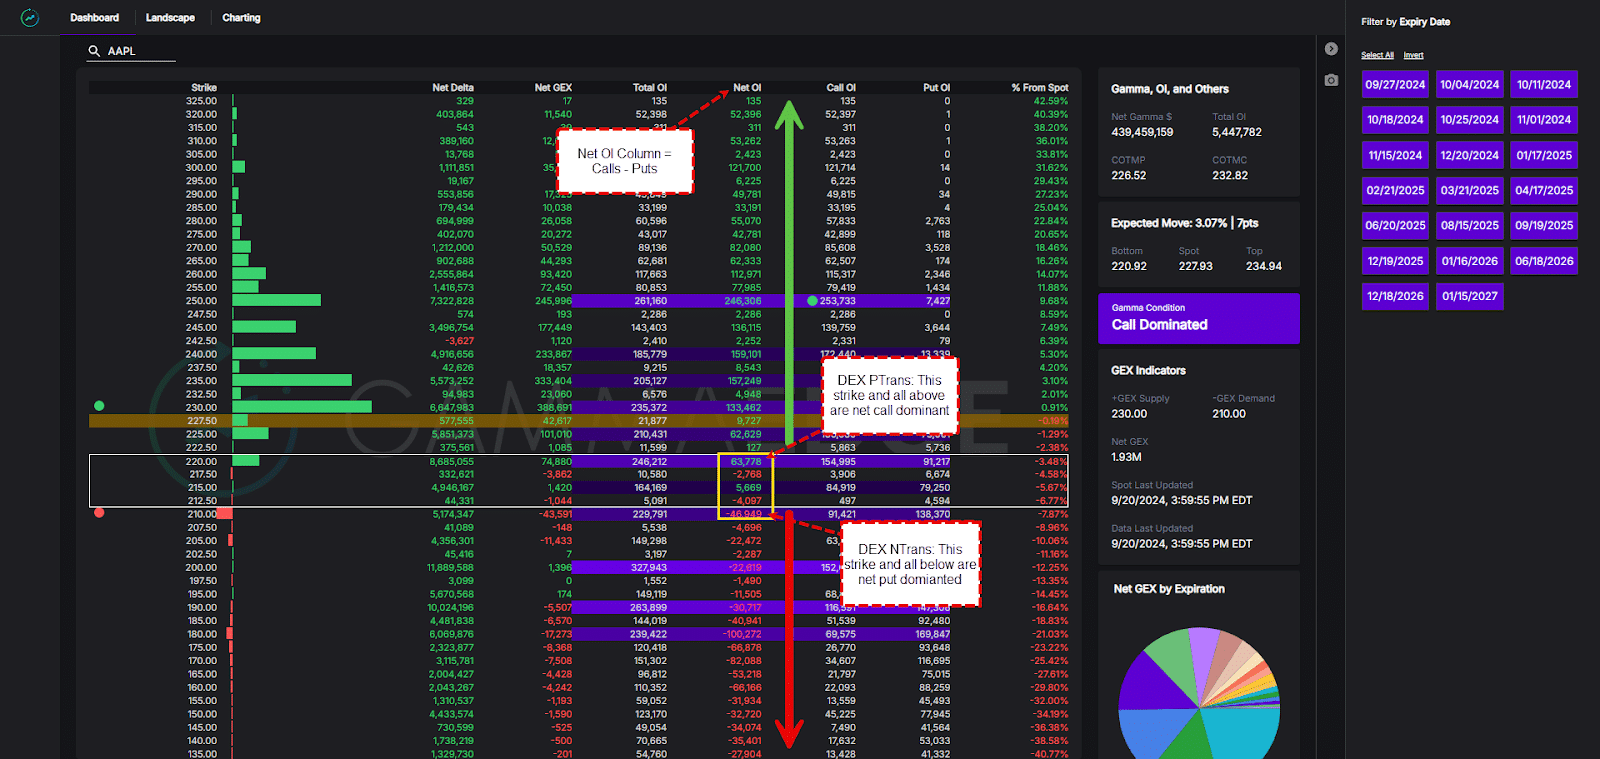Choose the 06/18/2026 expiry date
The height and width of the screenshot is (759, 1600).
click(x=1544, y=261)
